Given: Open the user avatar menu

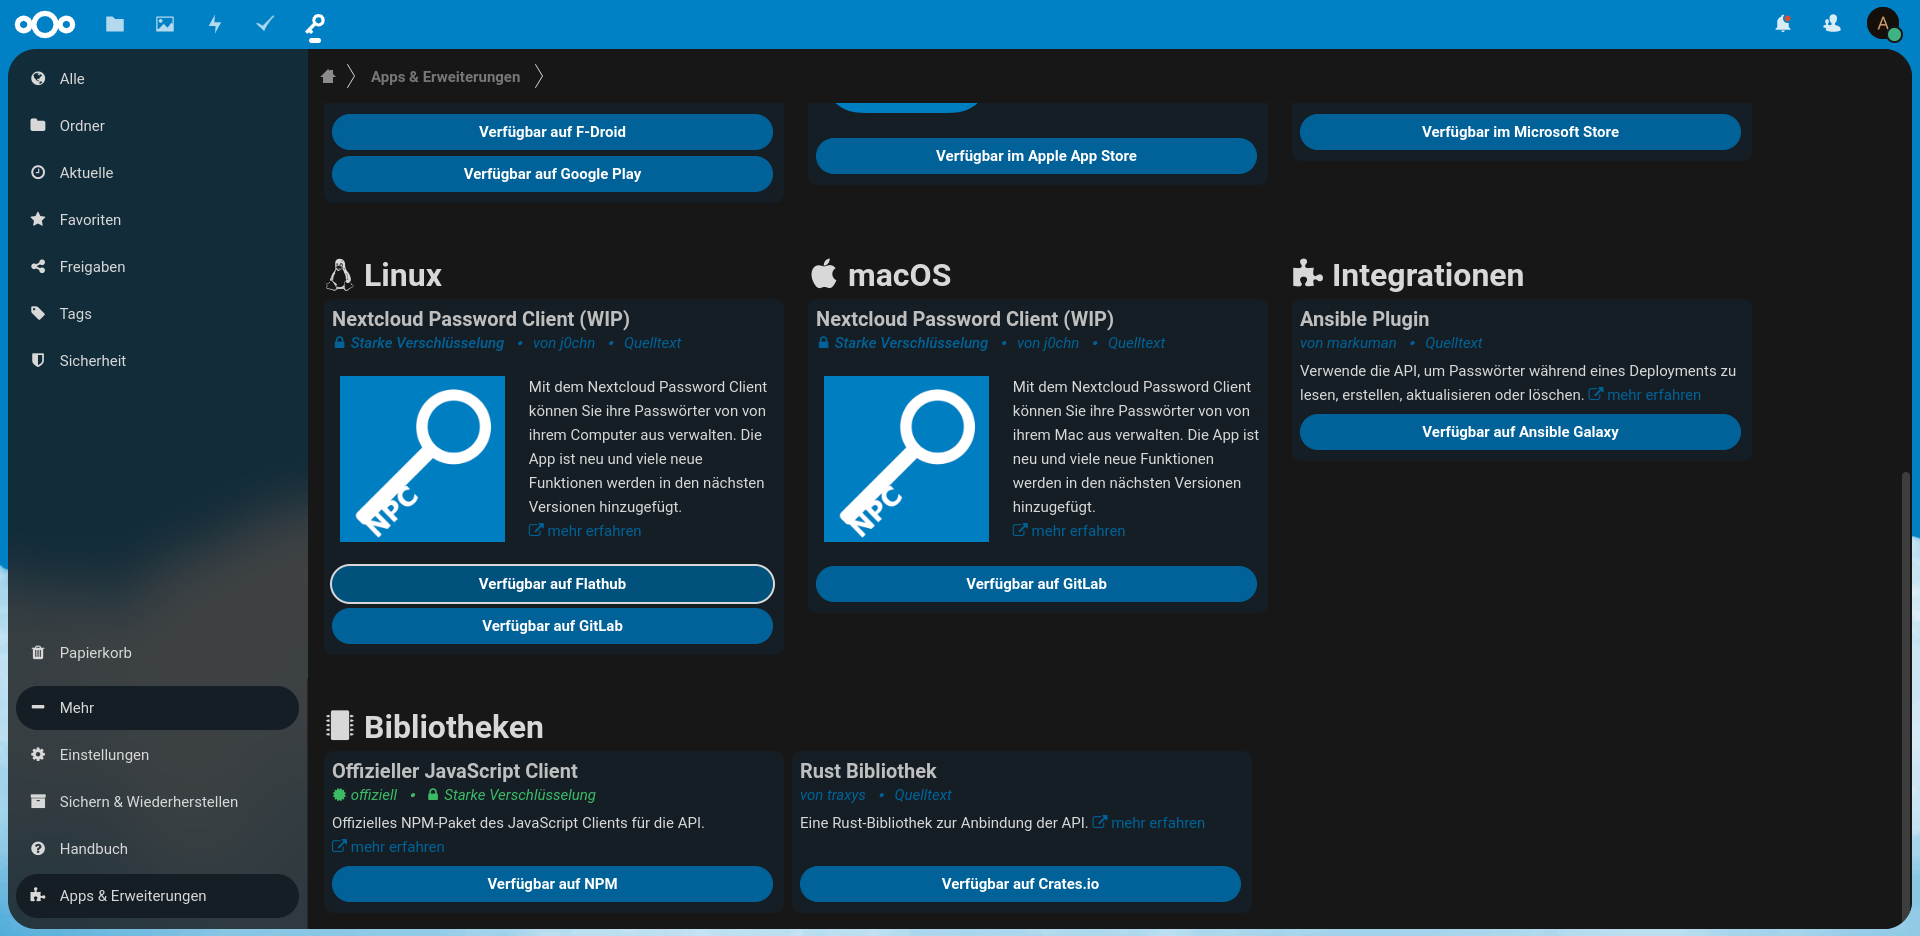Looking at the screenshot, I should coord(1883,24).
